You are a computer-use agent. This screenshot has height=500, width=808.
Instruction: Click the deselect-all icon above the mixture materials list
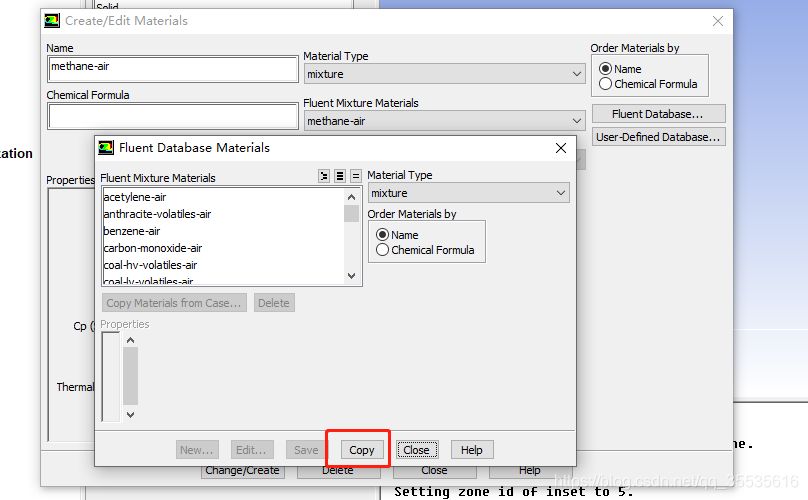(x=356, y=176)
